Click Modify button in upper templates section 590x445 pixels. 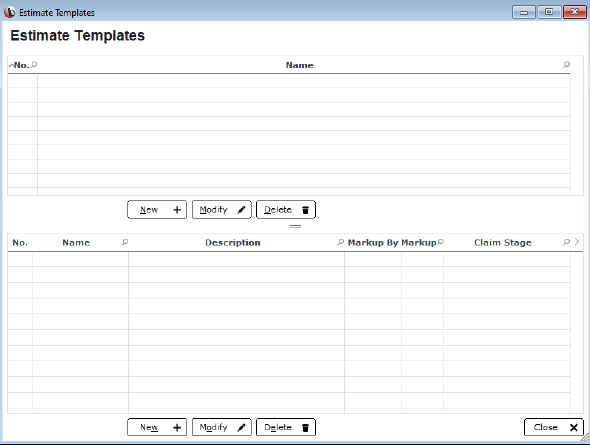point(222,210)
